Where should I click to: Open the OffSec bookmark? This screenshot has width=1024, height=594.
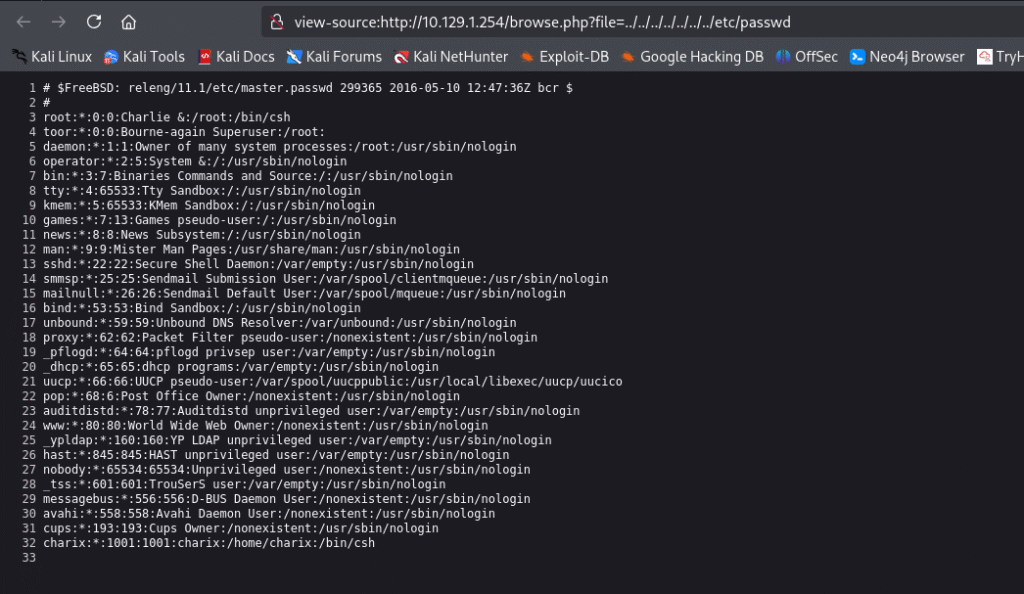coord(807,57)
